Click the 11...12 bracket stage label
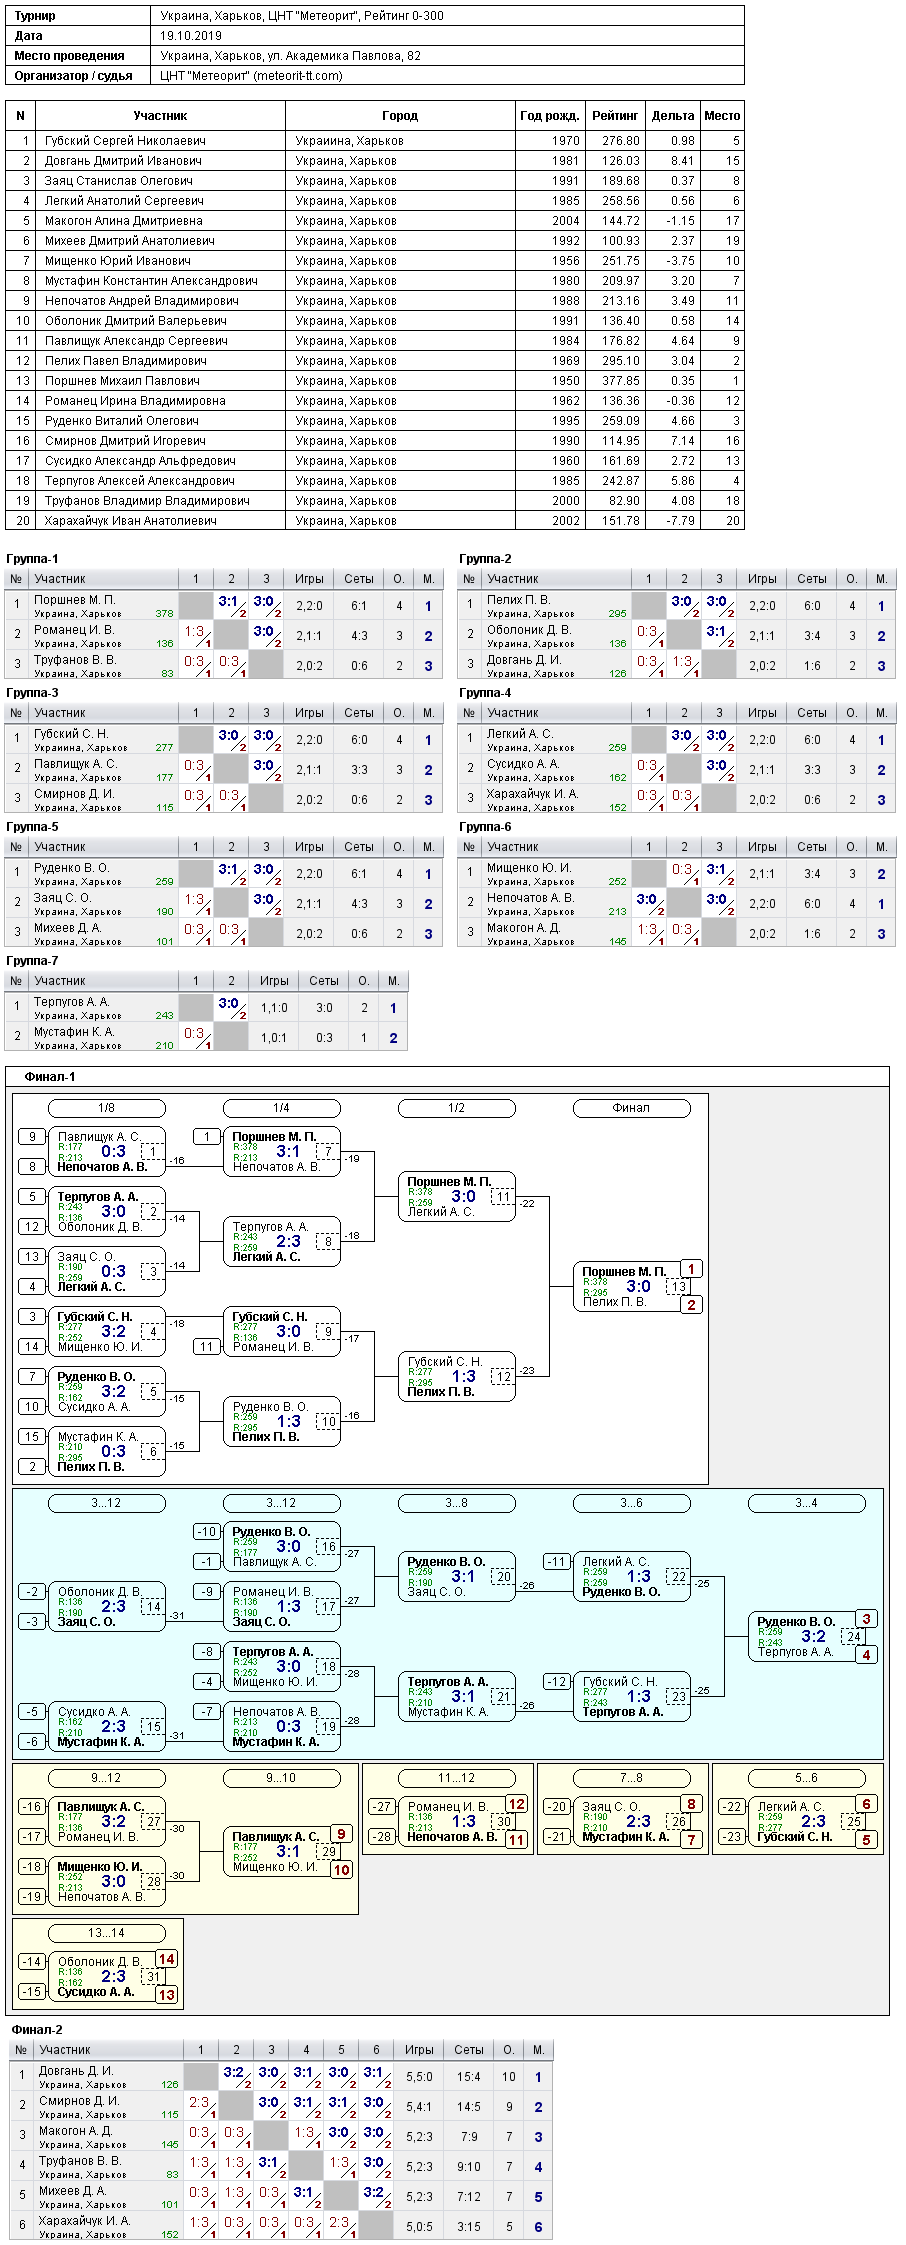This screenshot has width=906, height=2245. 456,1778
